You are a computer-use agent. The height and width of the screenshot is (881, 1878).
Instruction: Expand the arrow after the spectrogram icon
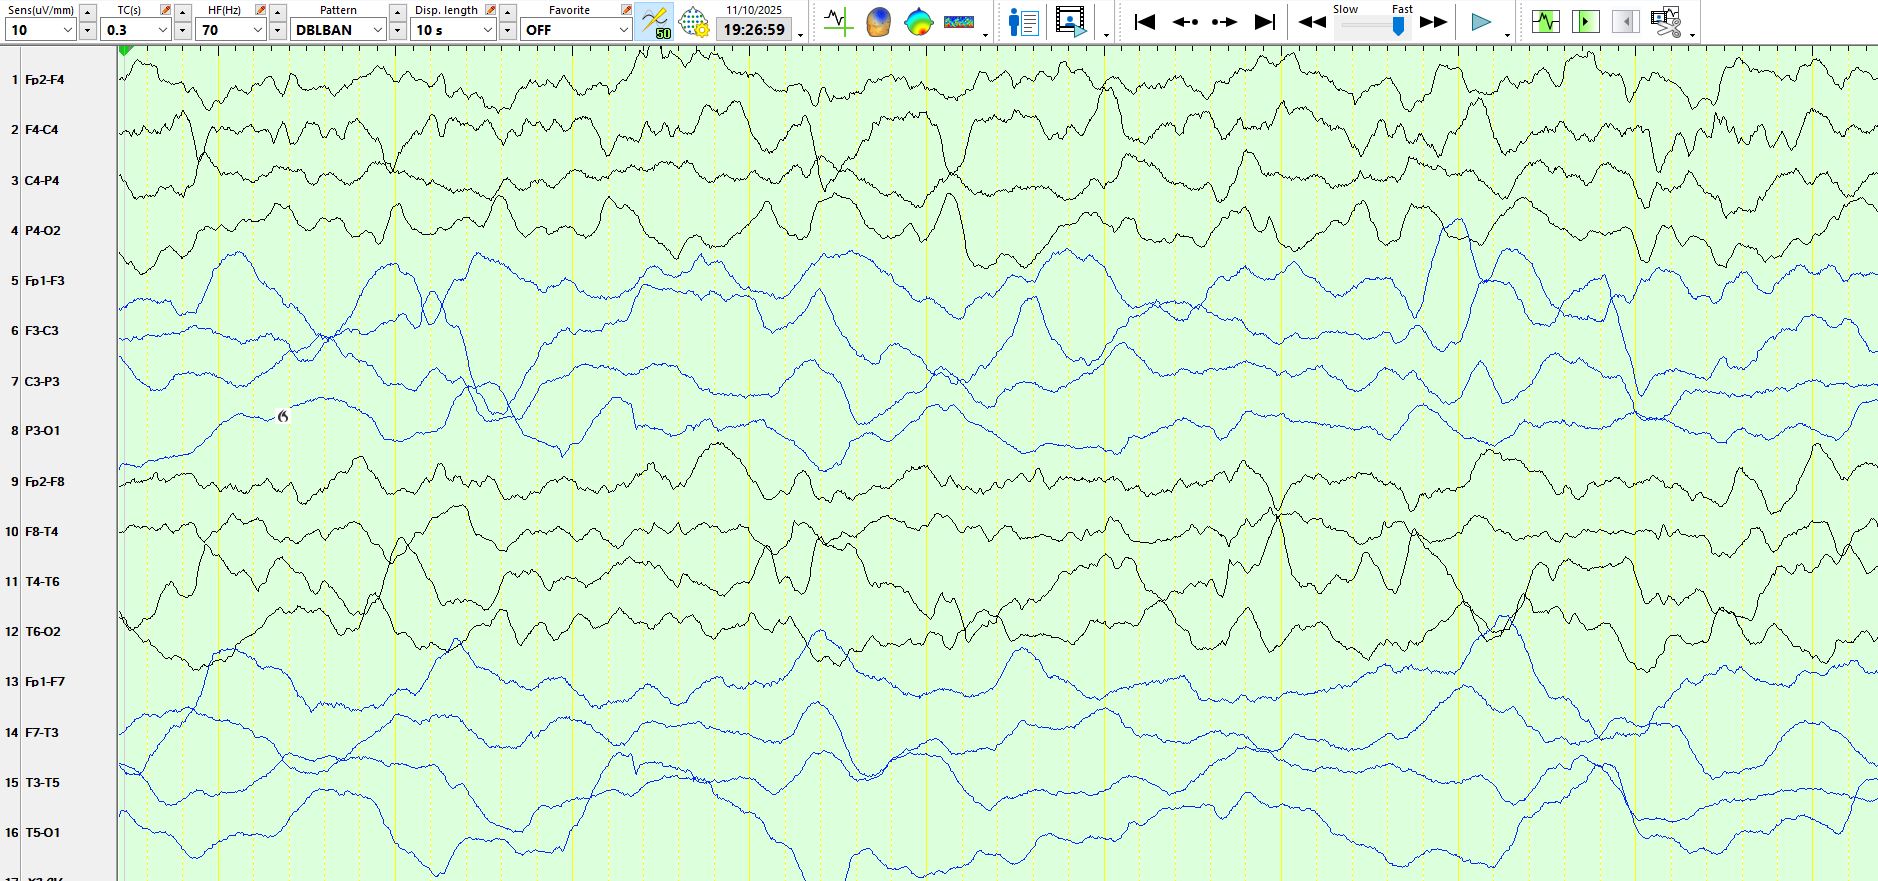pyautogui.click(x=986, y=34)
